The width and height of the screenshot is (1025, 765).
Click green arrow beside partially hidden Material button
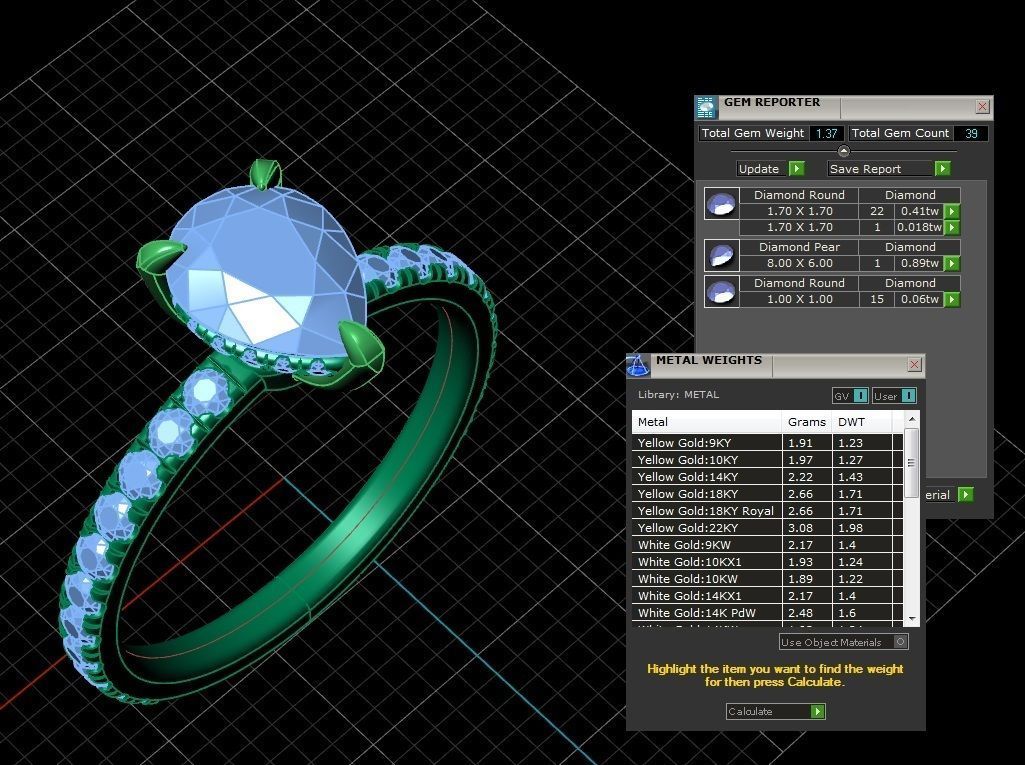tap(966, 495)
